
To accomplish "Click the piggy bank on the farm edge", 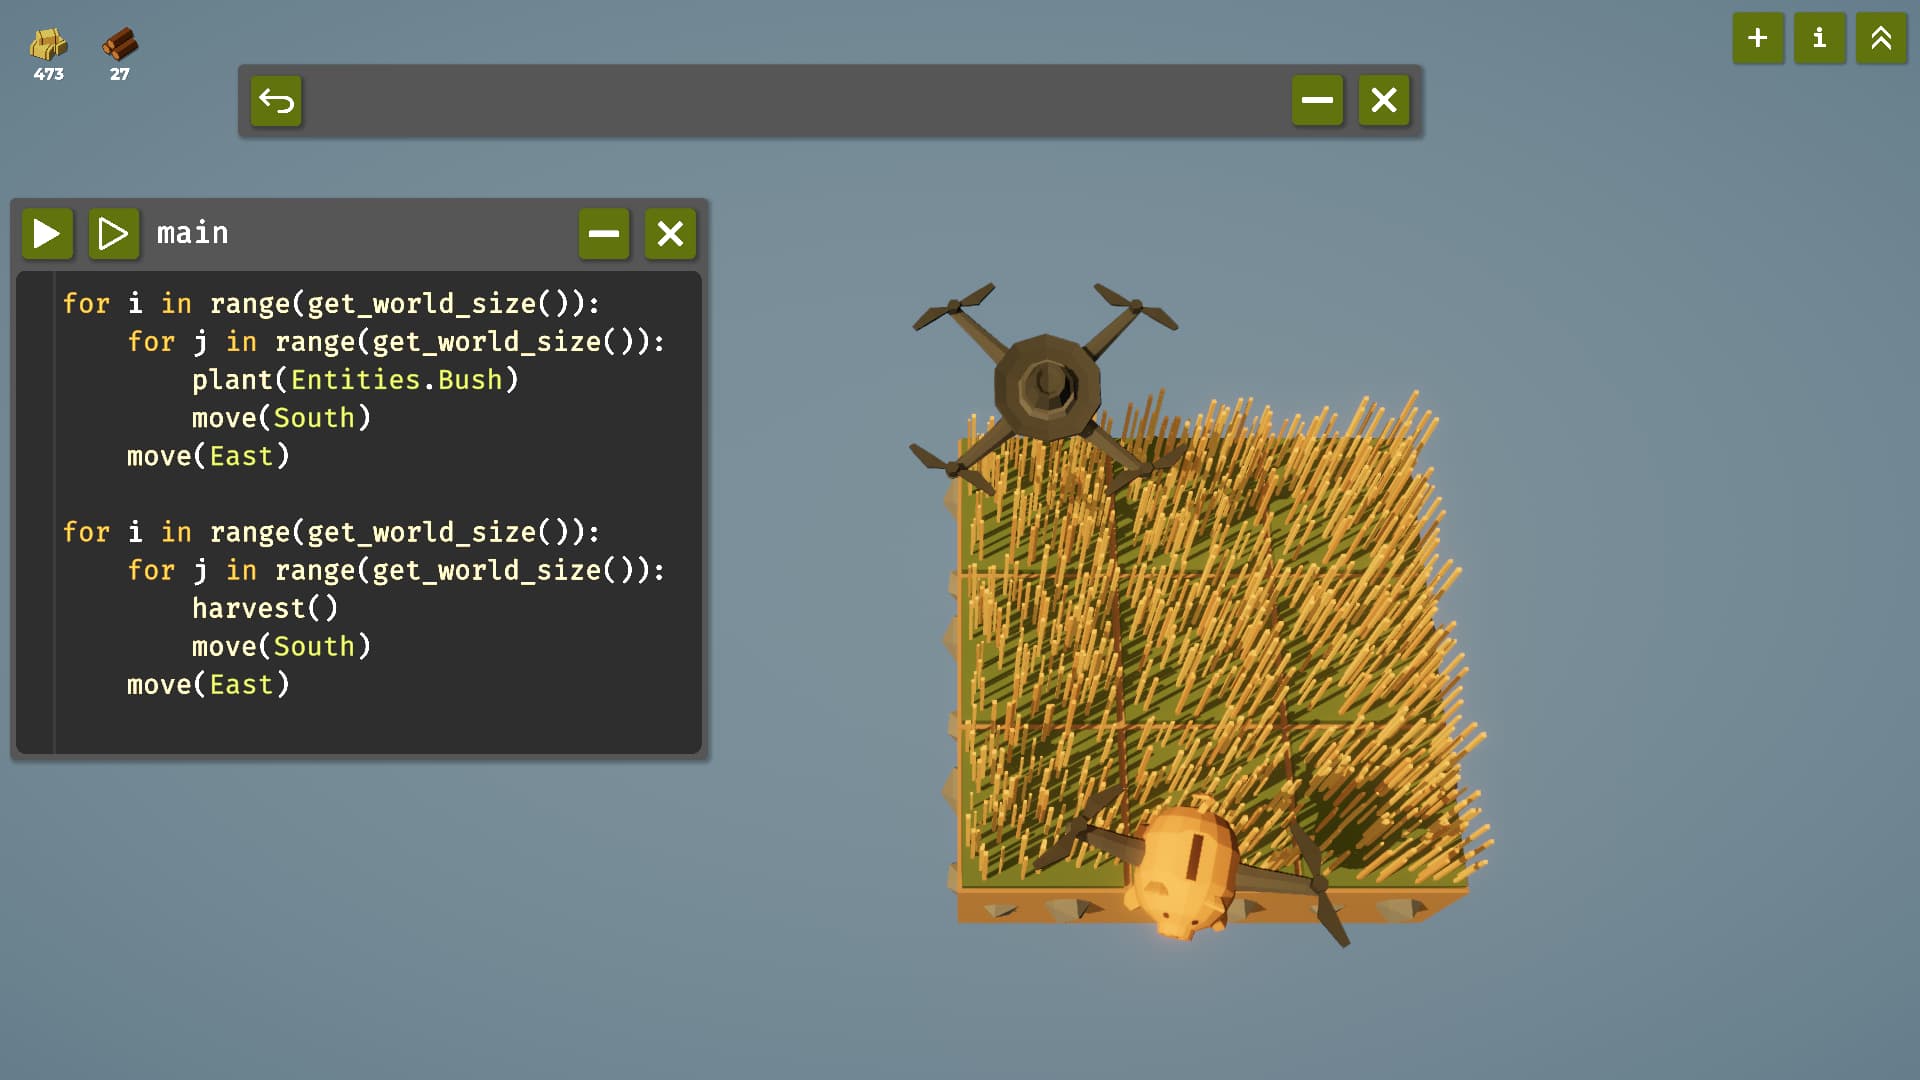I will pyautogui.click(x=1185, y=868).
